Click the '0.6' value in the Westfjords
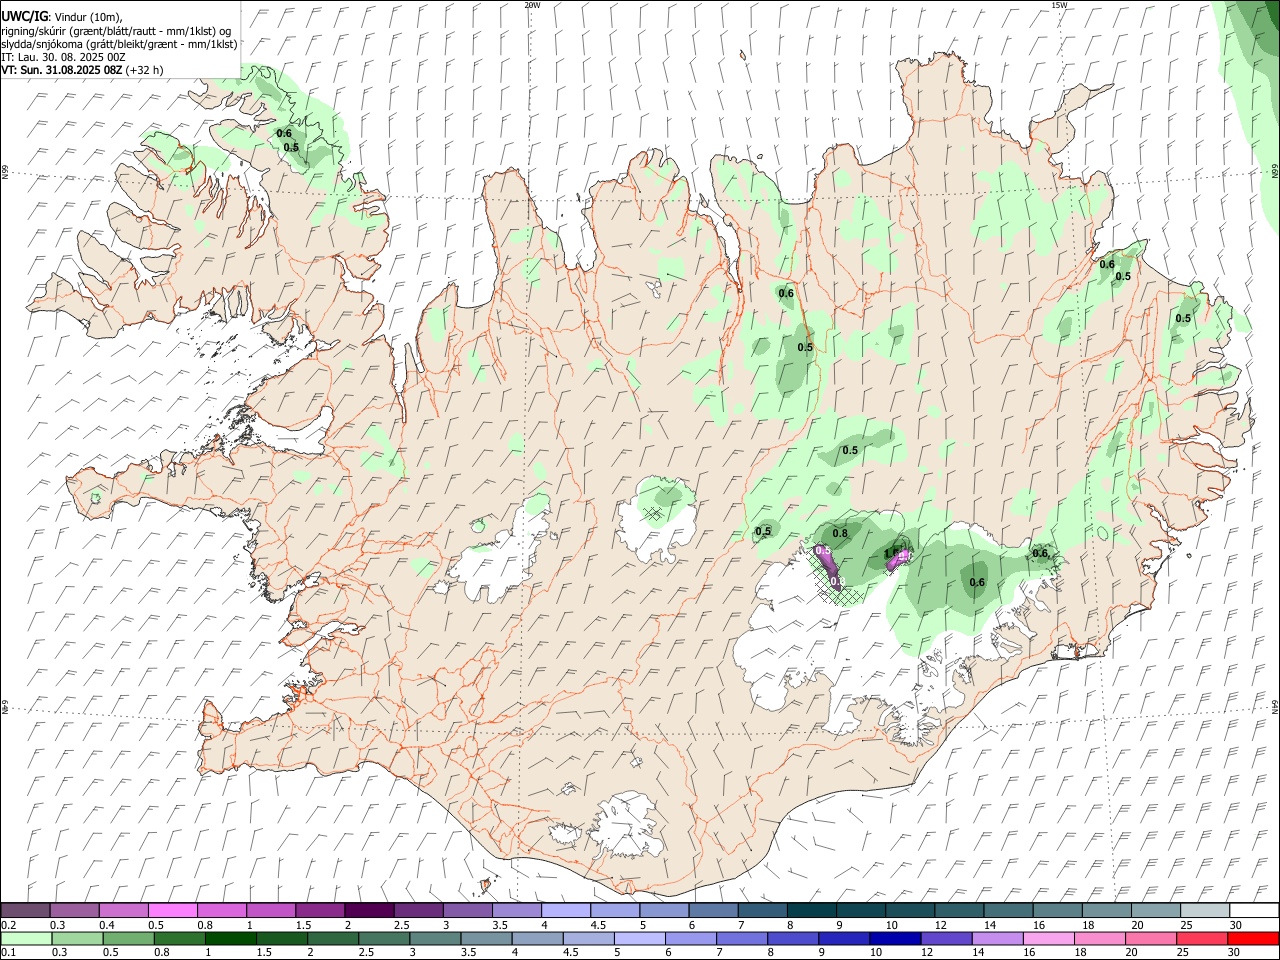Image resolution: width=1280 pixels, height=960 pixels. [x=284, y=133]
